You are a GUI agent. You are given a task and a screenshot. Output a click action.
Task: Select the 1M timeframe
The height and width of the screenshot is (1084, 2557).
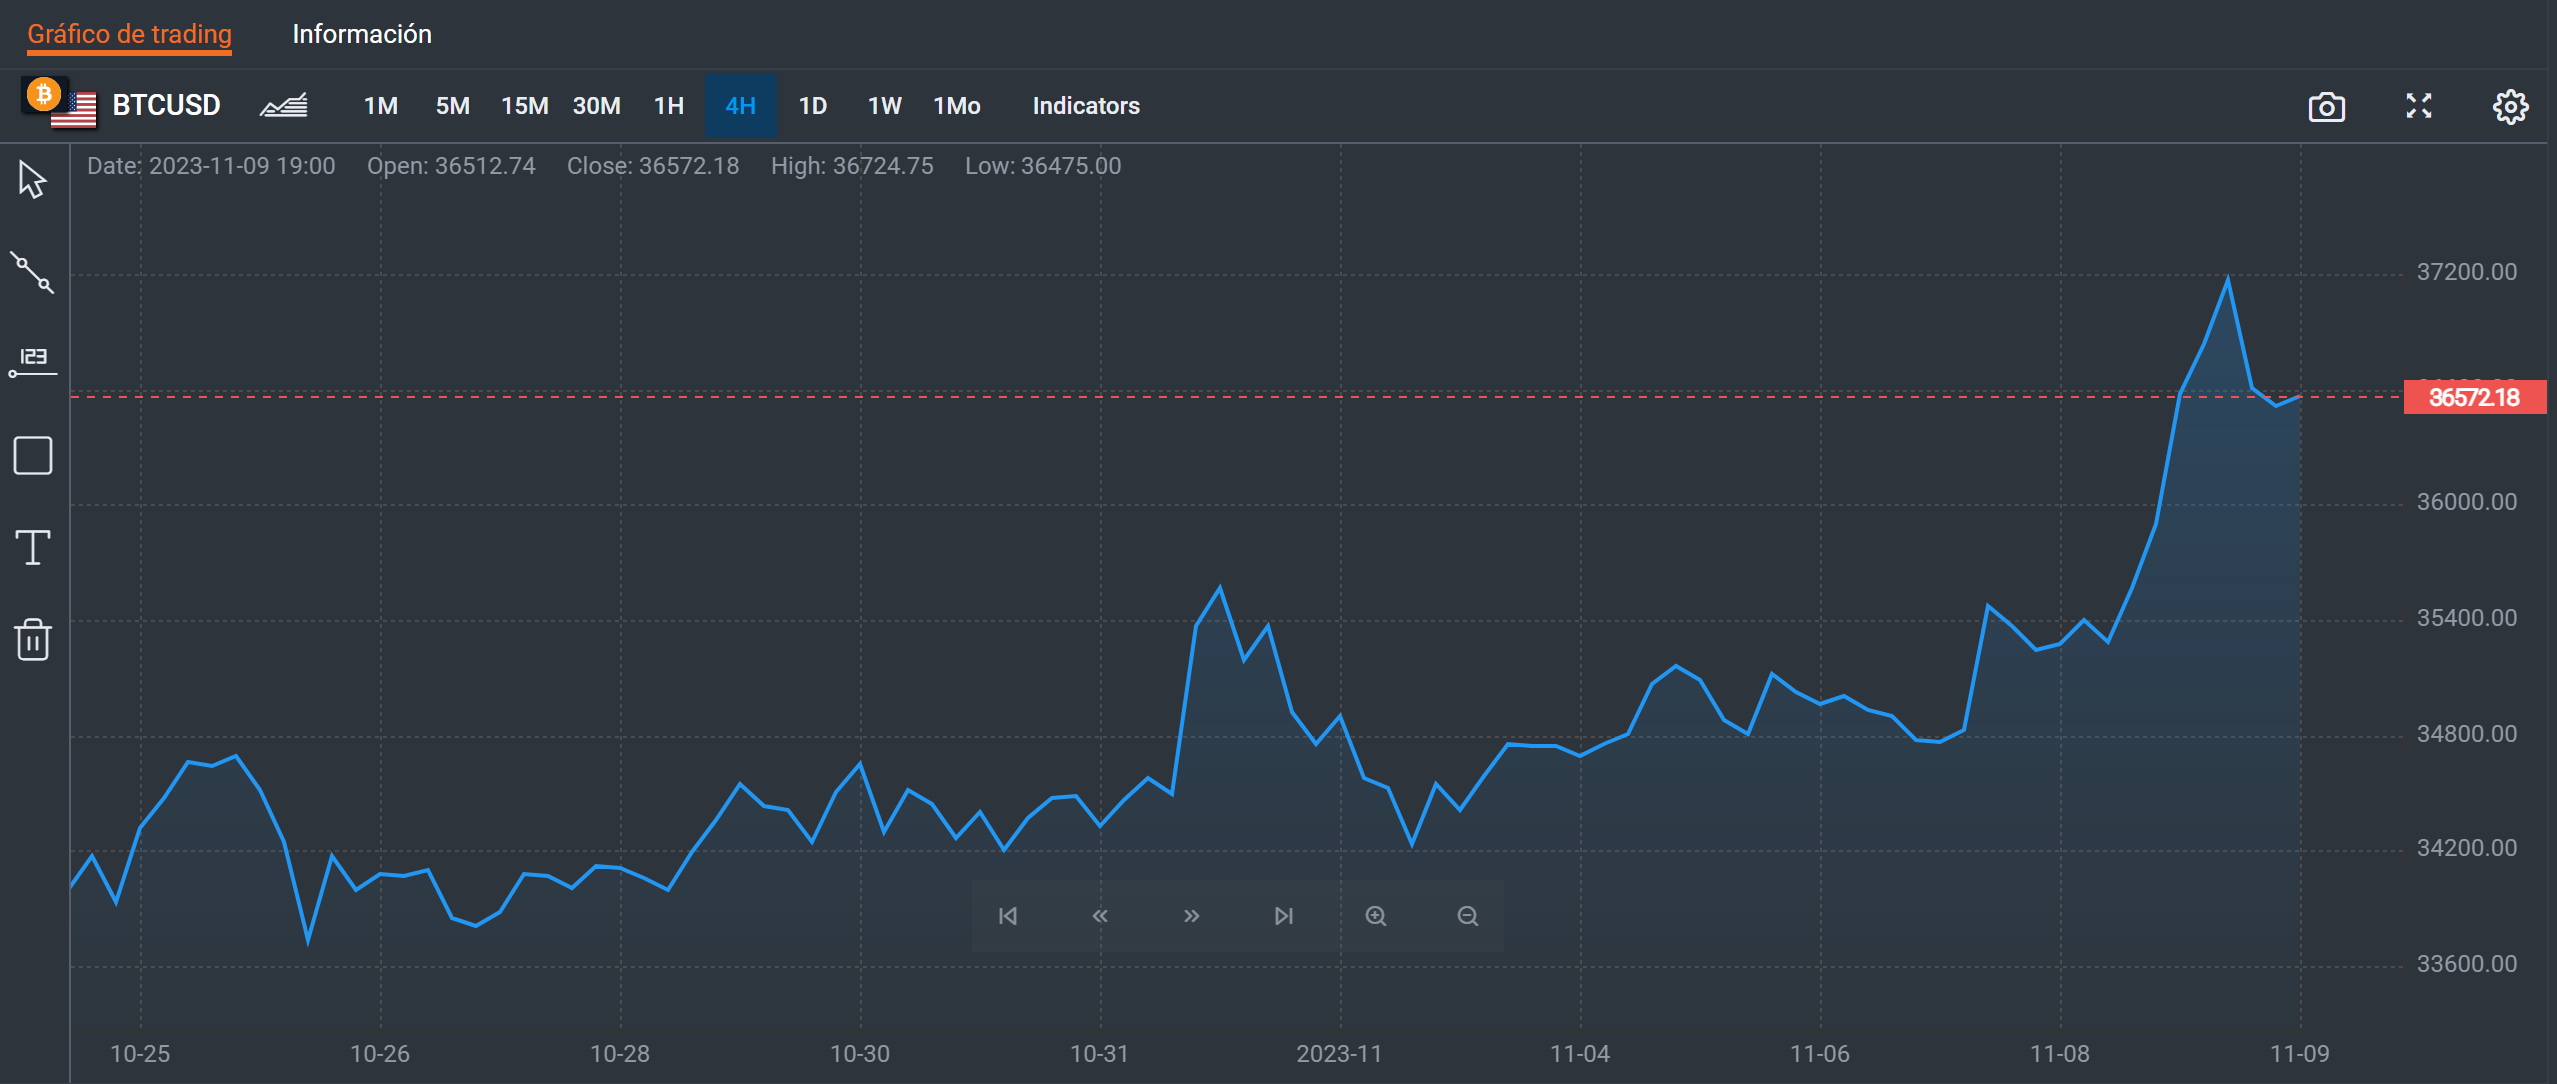pos(381,106)
